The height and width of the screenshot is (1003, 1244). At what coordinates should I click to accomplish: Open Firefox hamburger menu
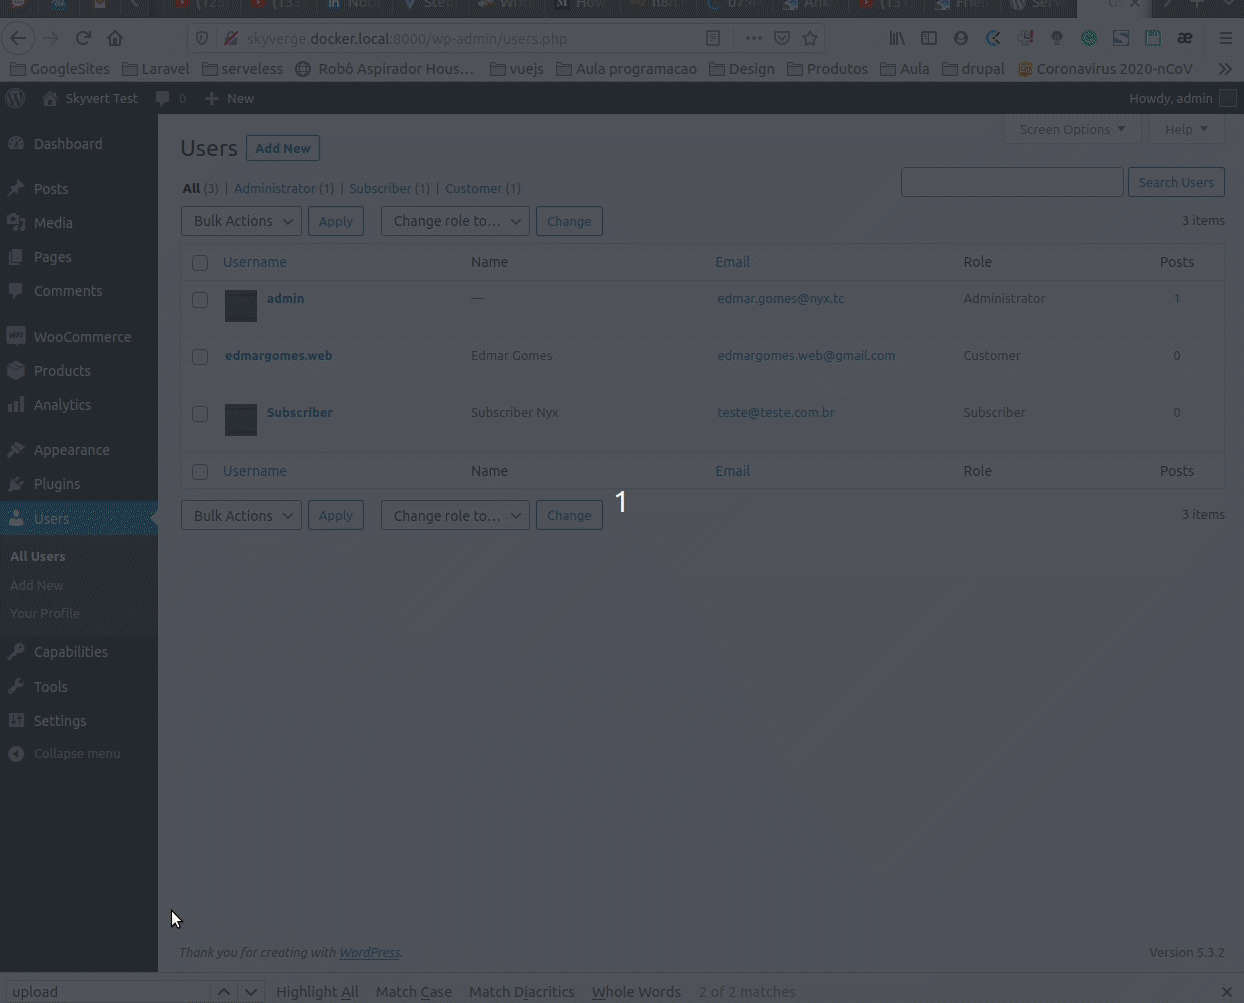tap(1225, 38)
